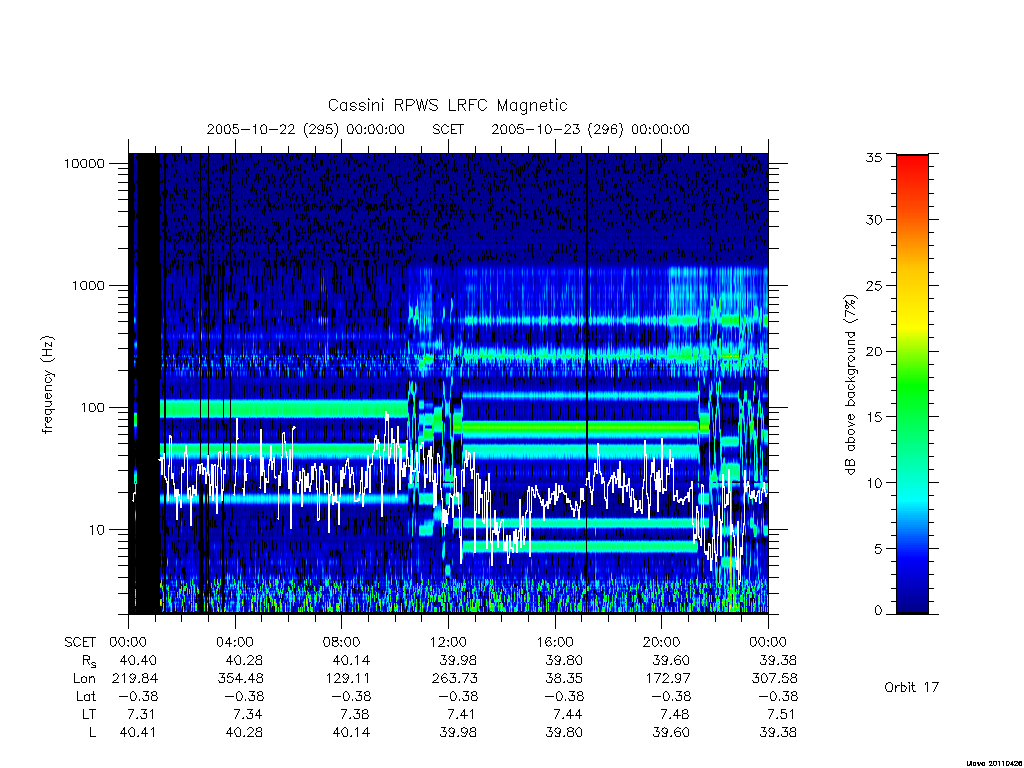
Task: Click the LT value "7.51"
Action: click(x=781, y=714)
